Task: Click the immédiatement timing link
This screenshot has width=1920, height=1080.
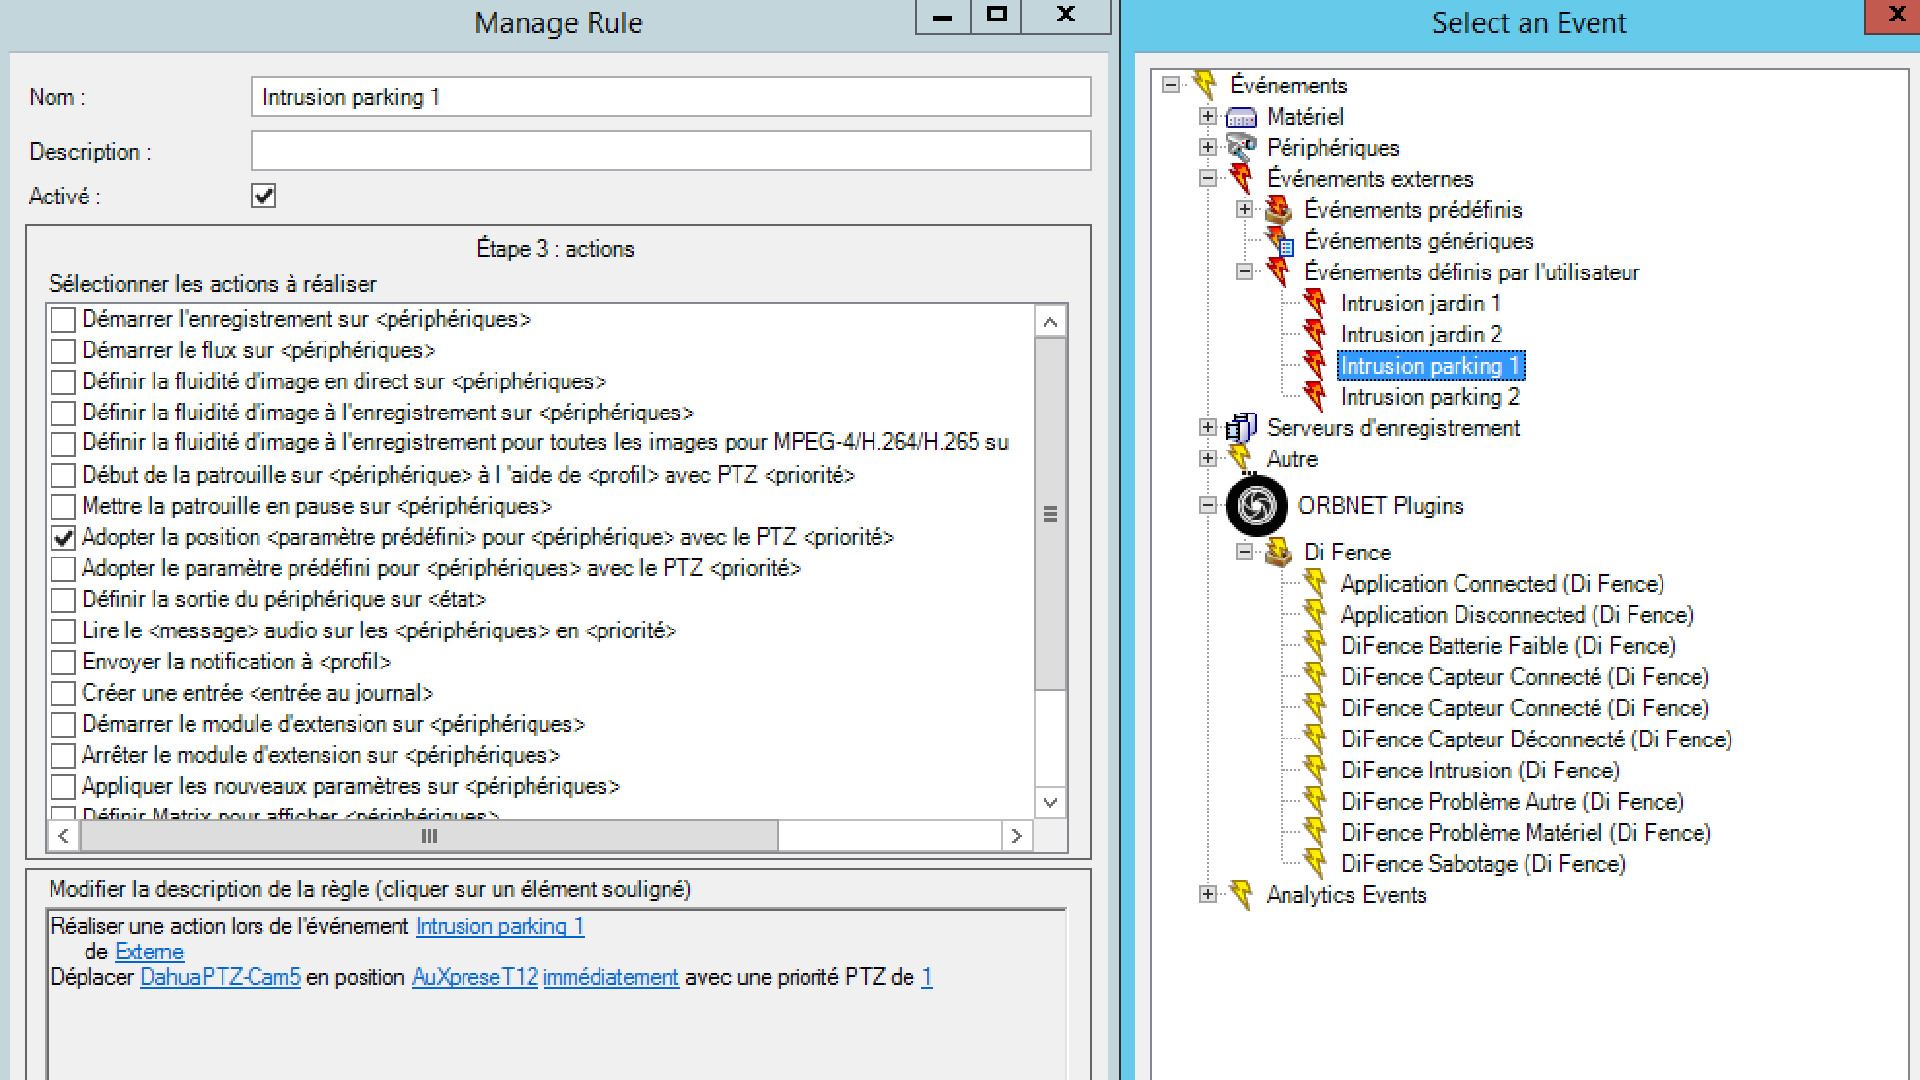Action: pyautogui.click(x=611, y=978)
